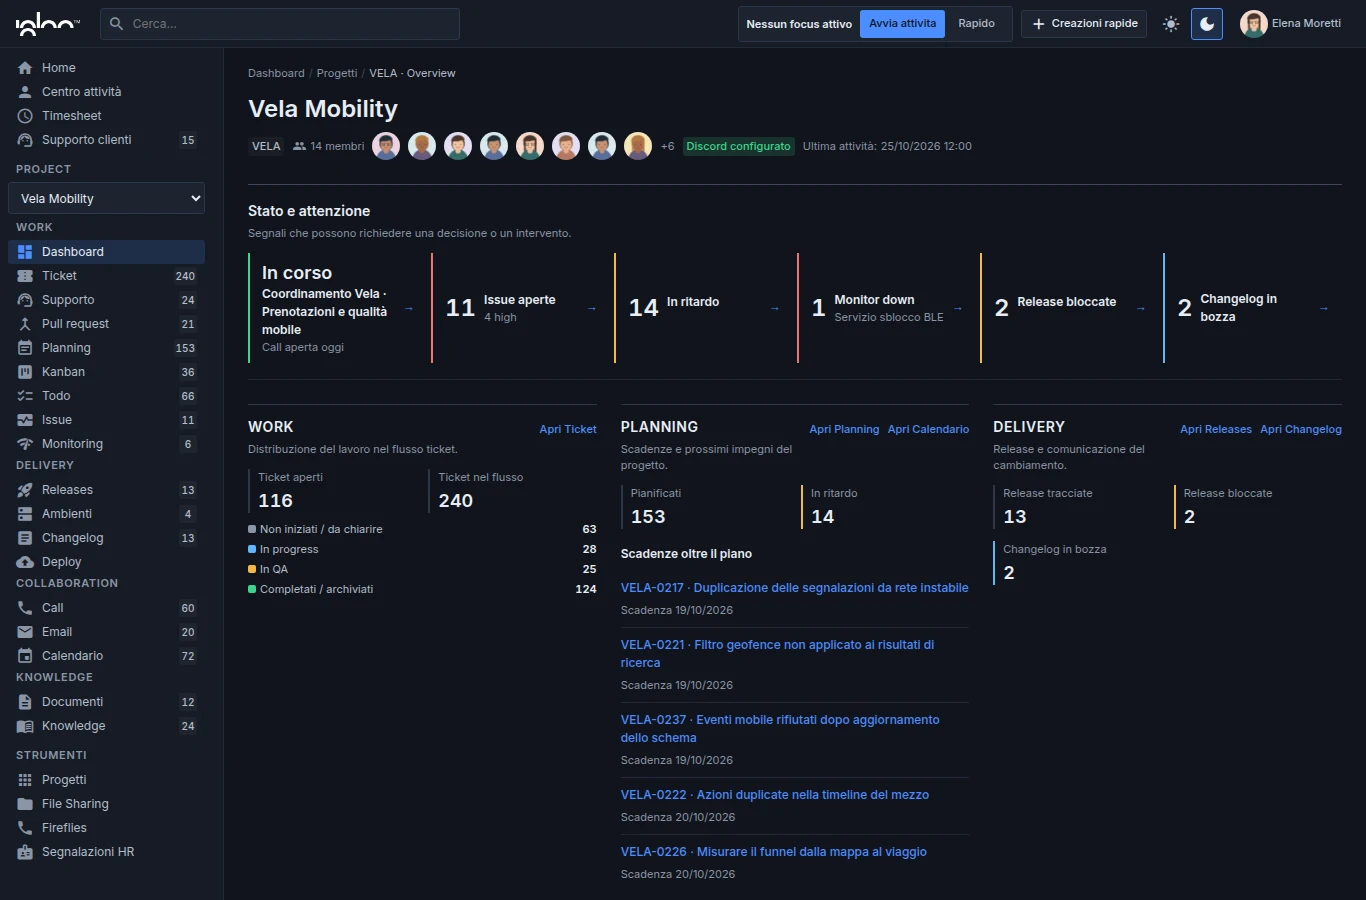The height and width of the screenshot is (900, 1366).
Task: Click the Apri Ticket link
Action: click(568, 429)
